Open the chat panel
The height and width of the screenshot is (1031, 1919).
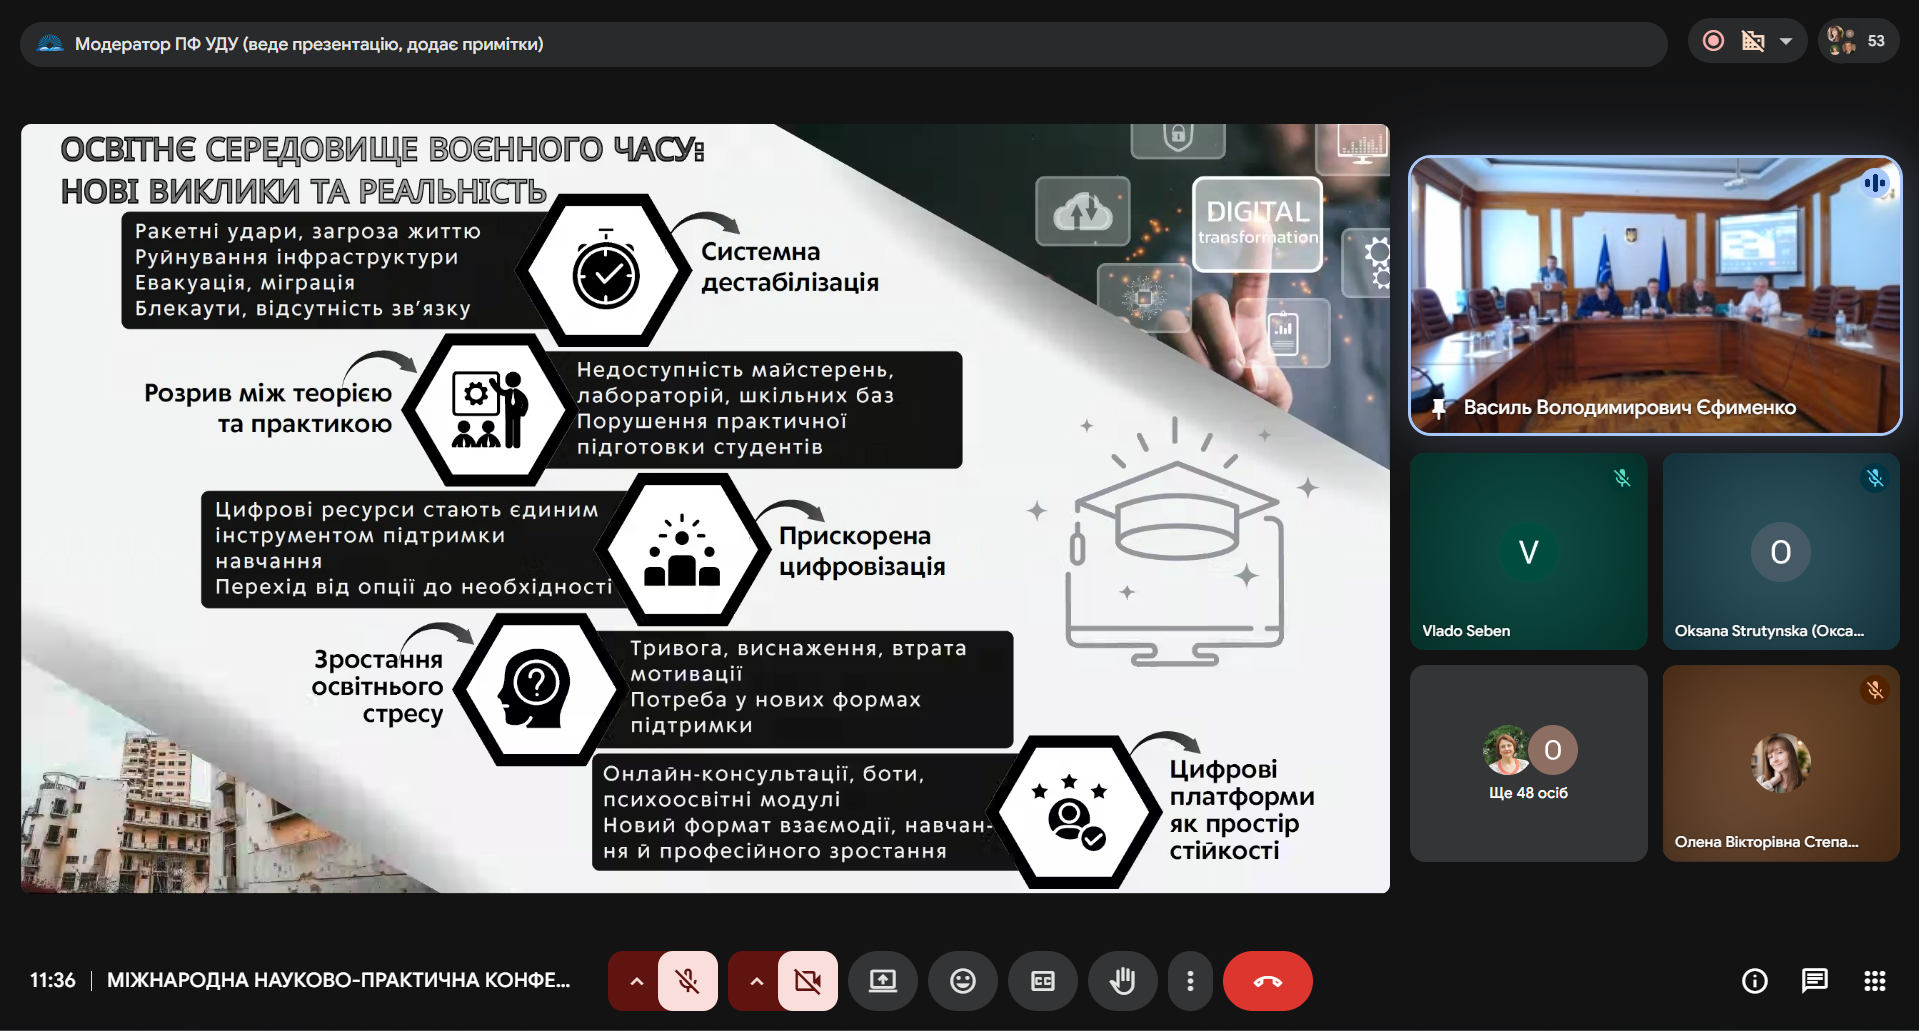point(1814,981)
